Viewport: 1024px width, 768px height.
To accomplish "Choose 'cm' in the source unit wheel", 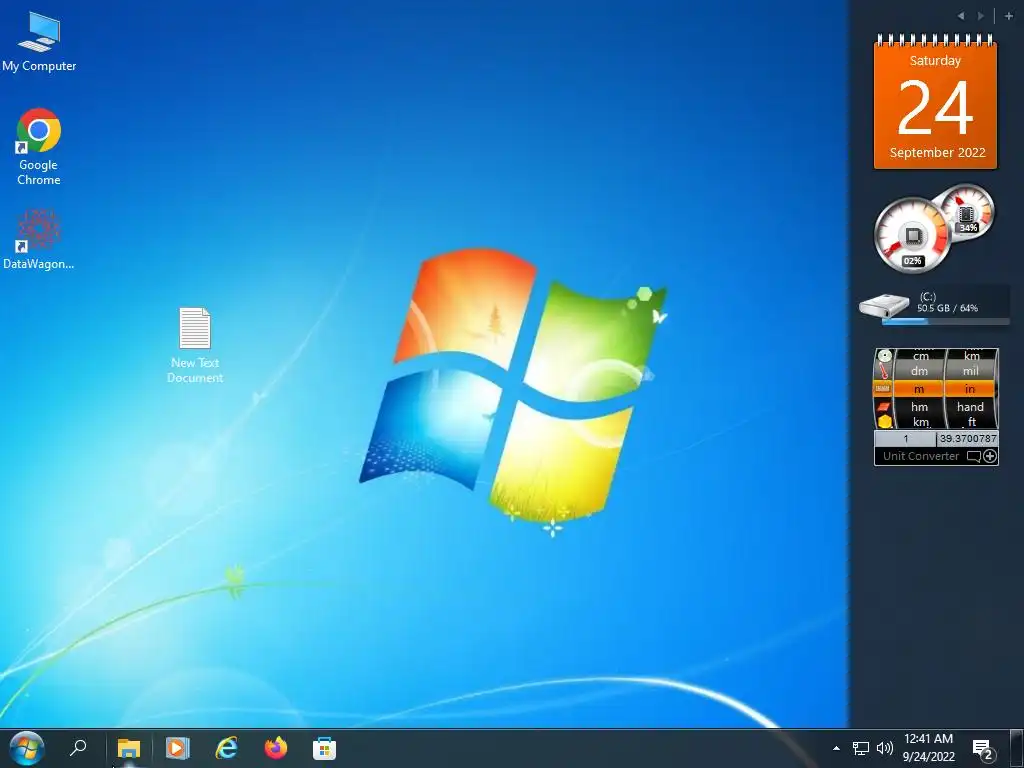I will coord(921,357).
